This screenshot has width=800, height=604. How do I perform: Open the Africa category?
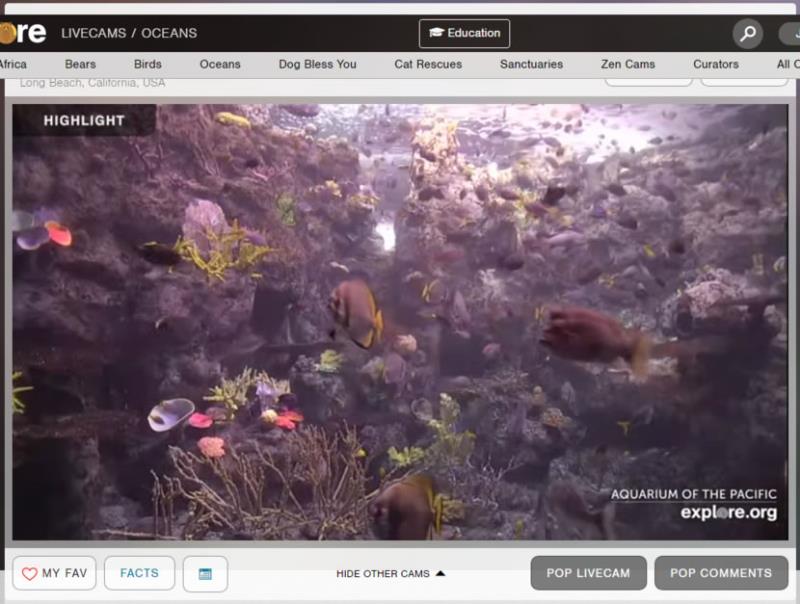click(13, 64)
